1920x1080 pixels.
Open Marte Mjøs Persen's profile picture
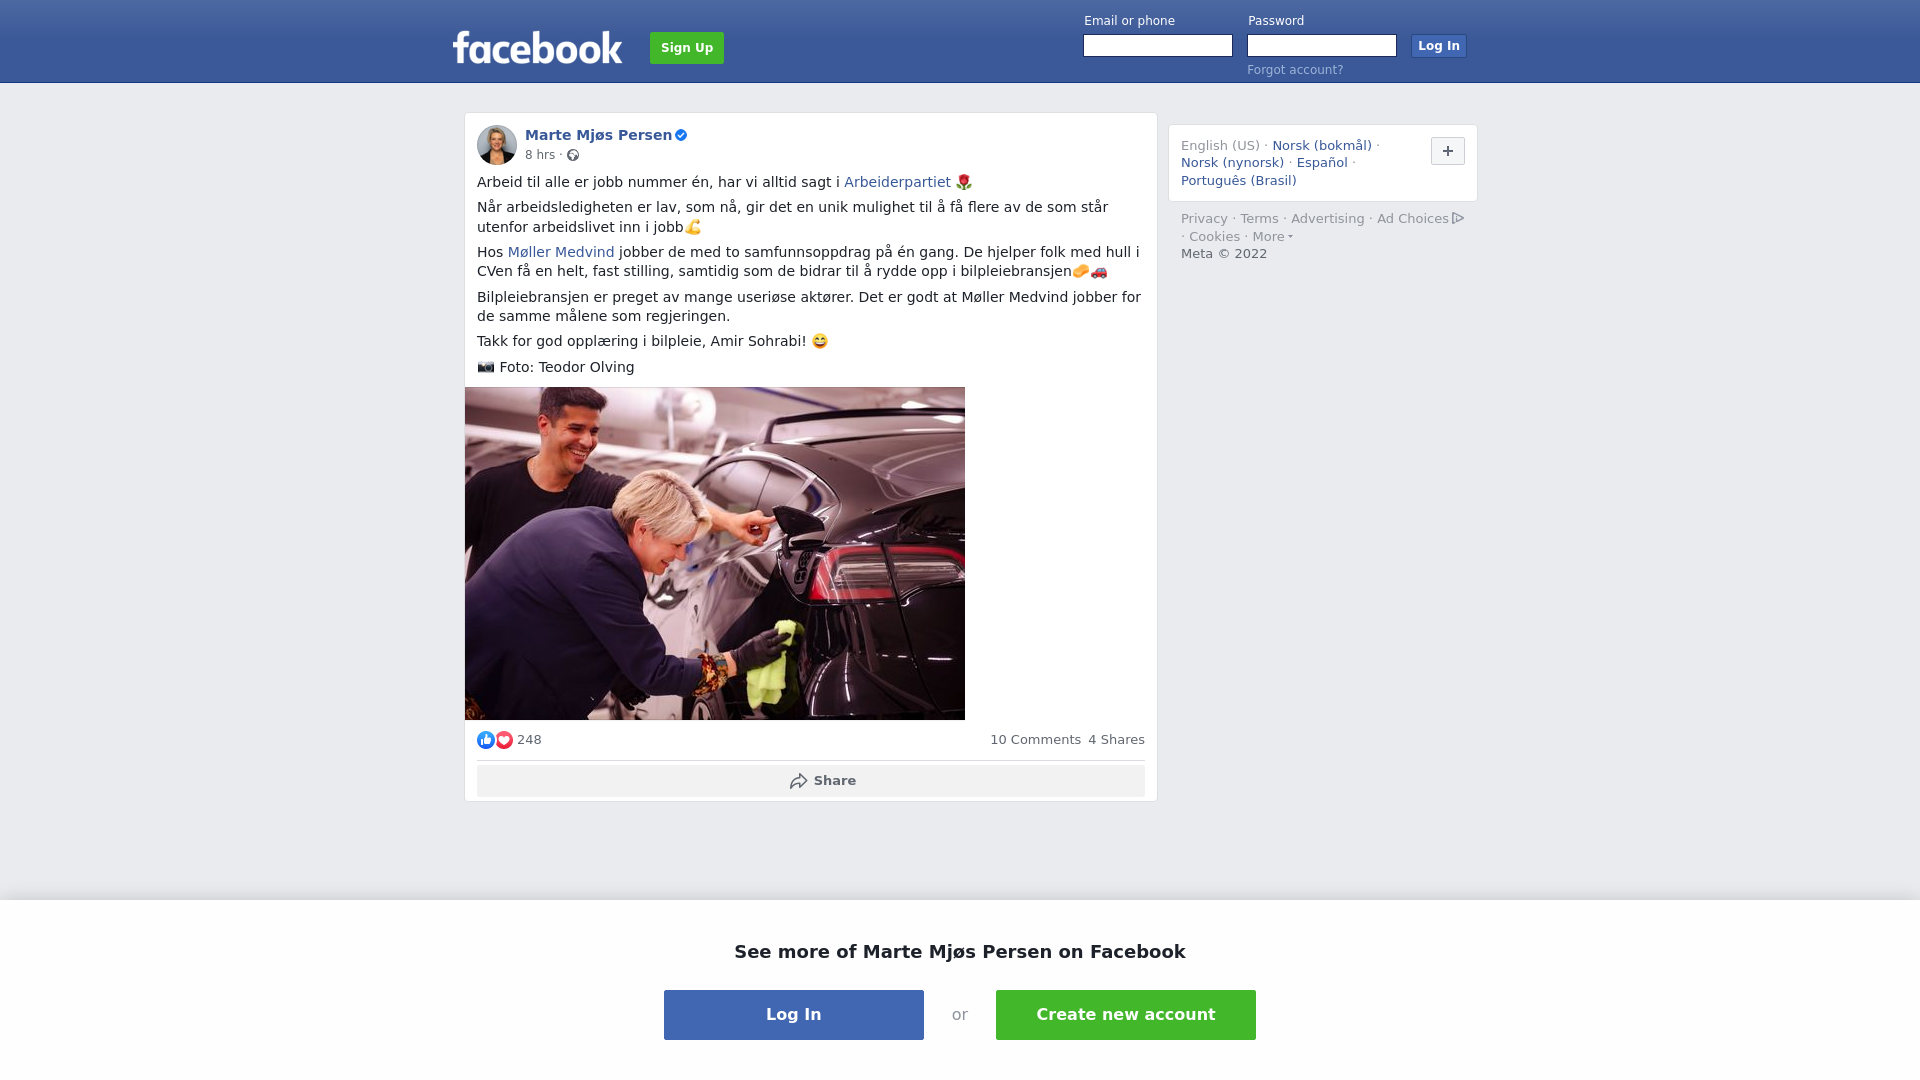pos(497,145)
